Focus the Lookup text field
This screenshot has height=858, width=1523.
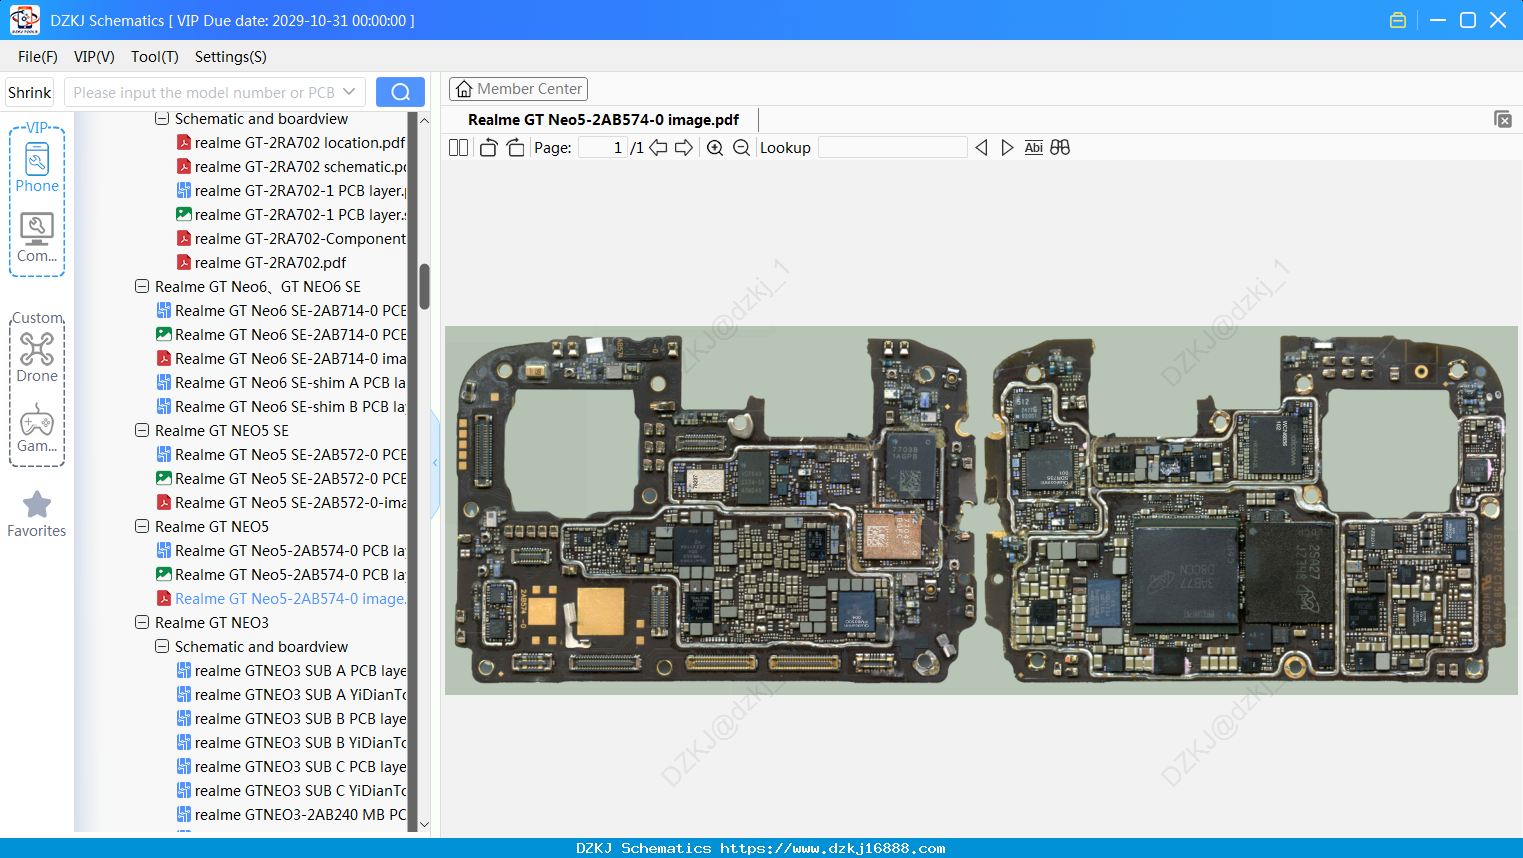coord(892,148)
